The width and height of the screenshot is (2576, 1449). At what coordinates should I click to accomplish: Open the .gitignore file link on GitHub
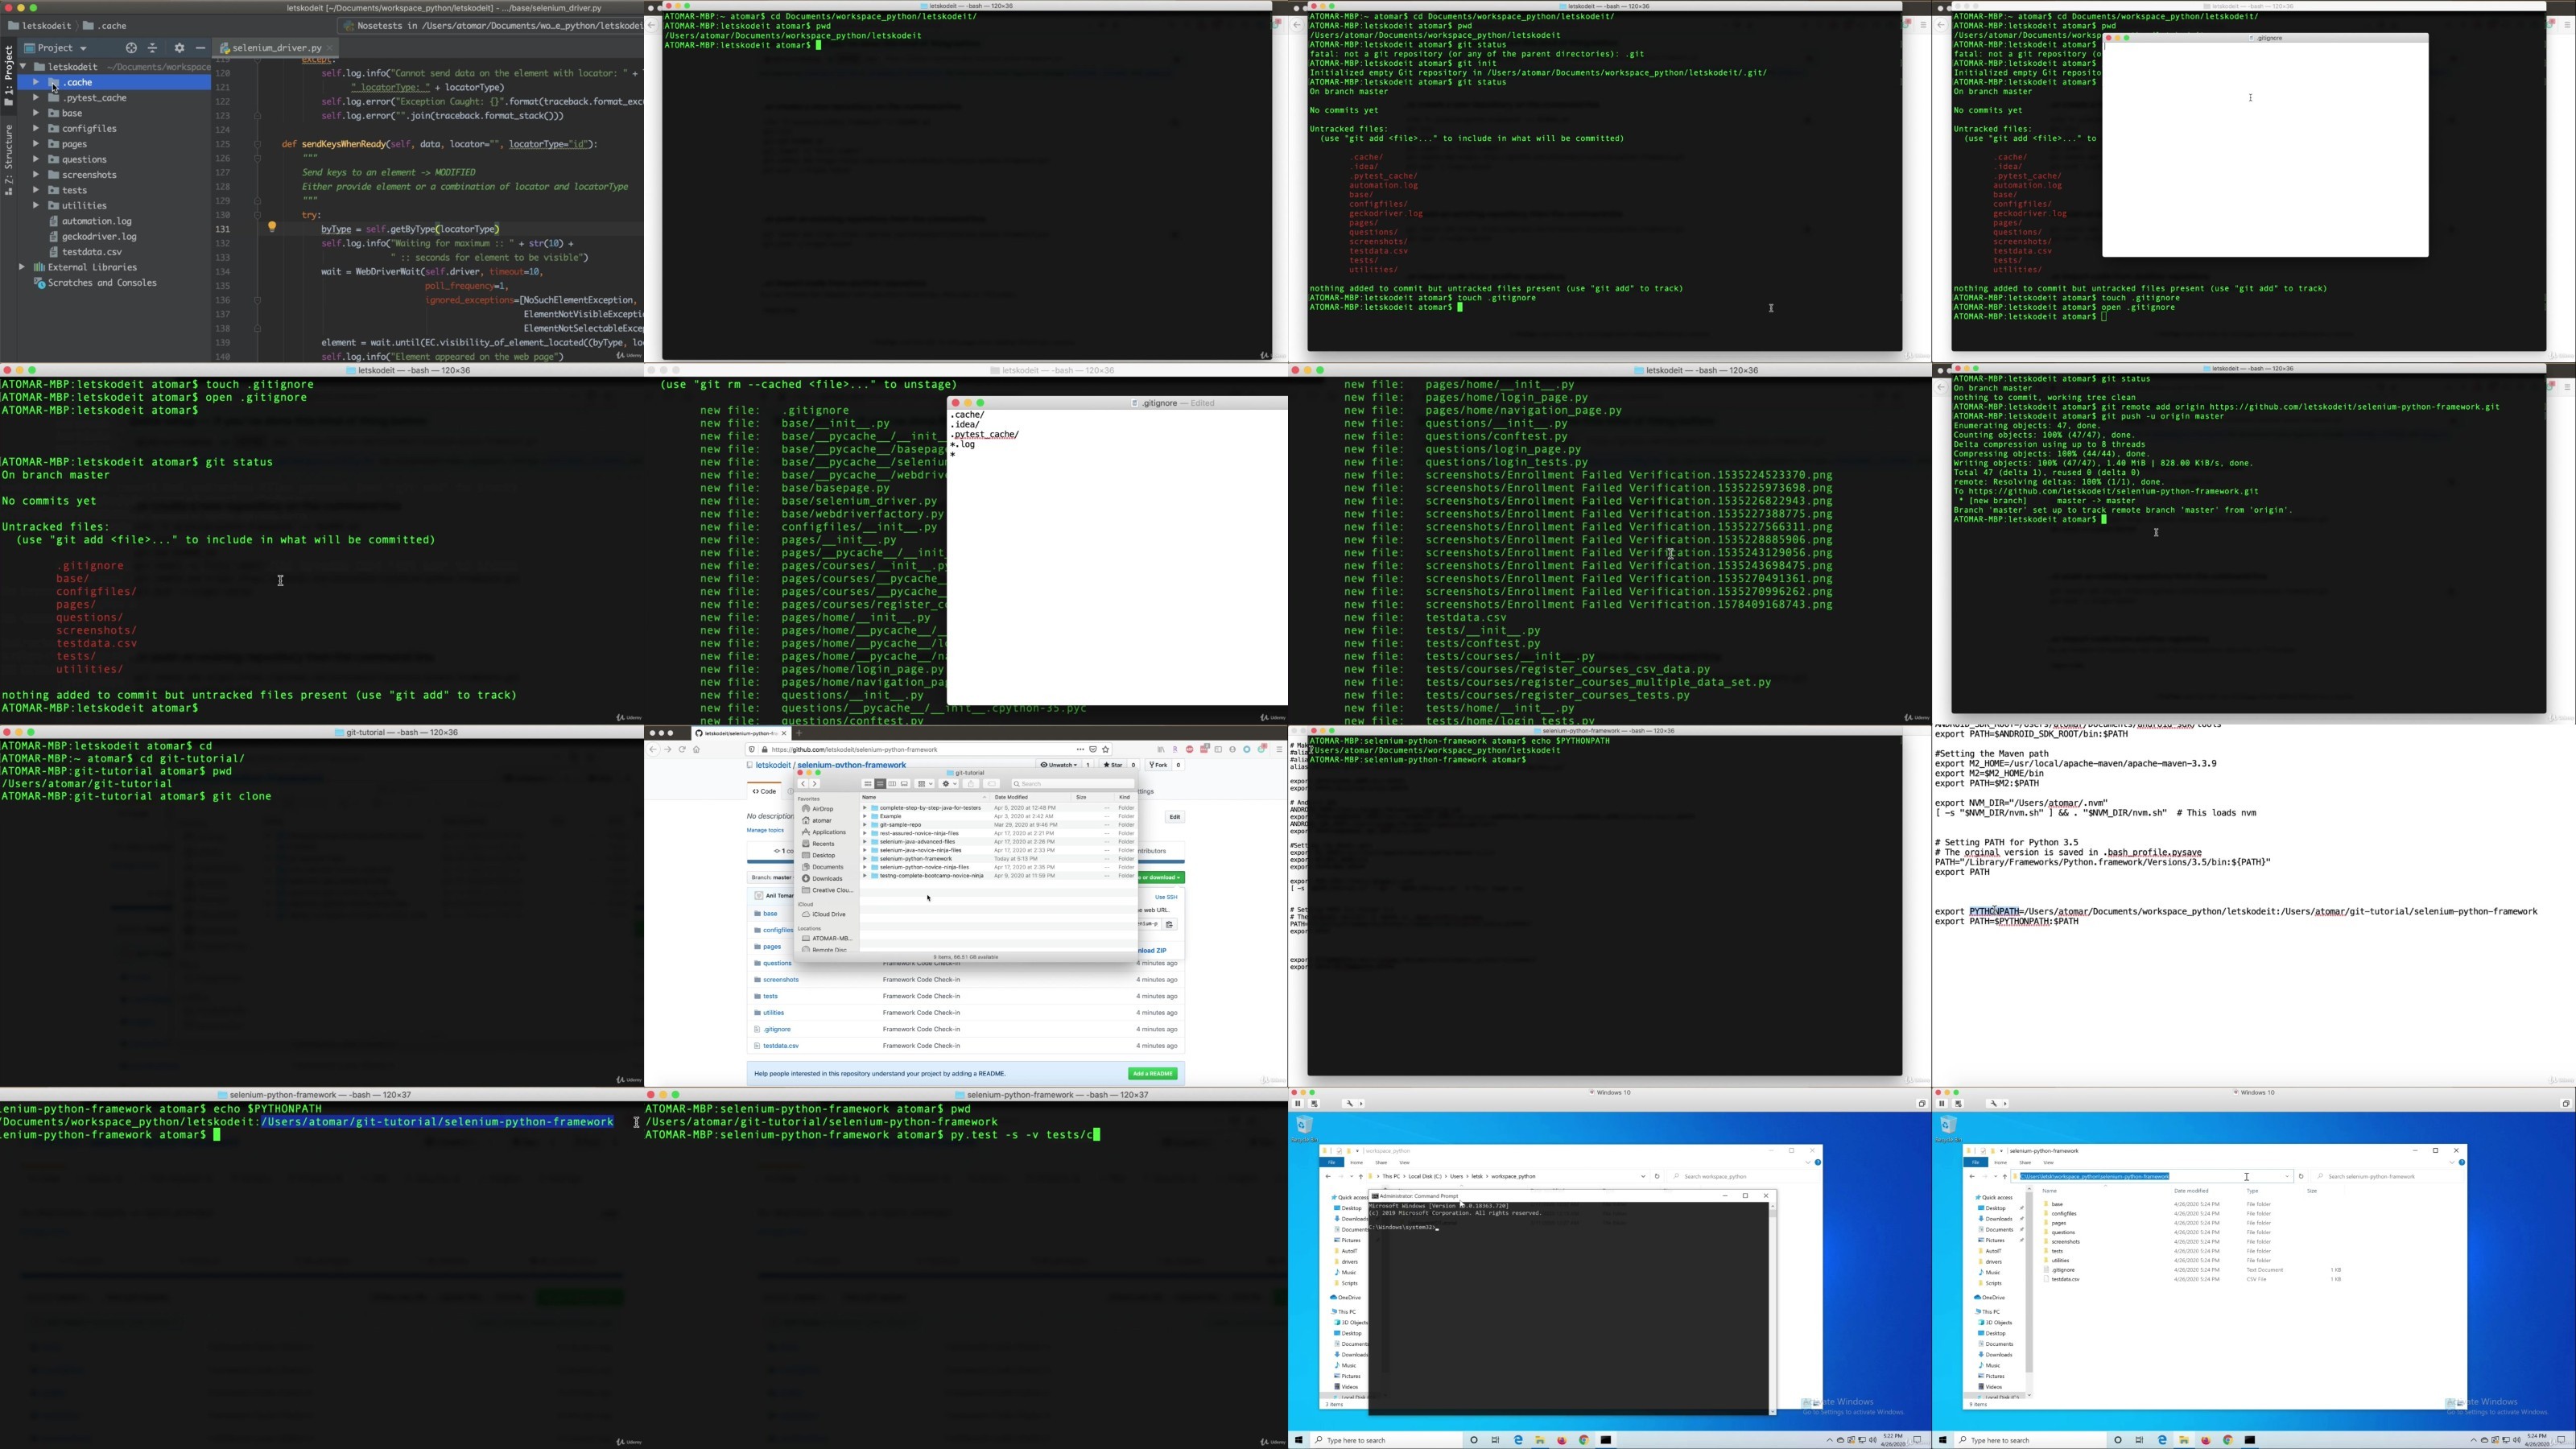click(778, 1029)
